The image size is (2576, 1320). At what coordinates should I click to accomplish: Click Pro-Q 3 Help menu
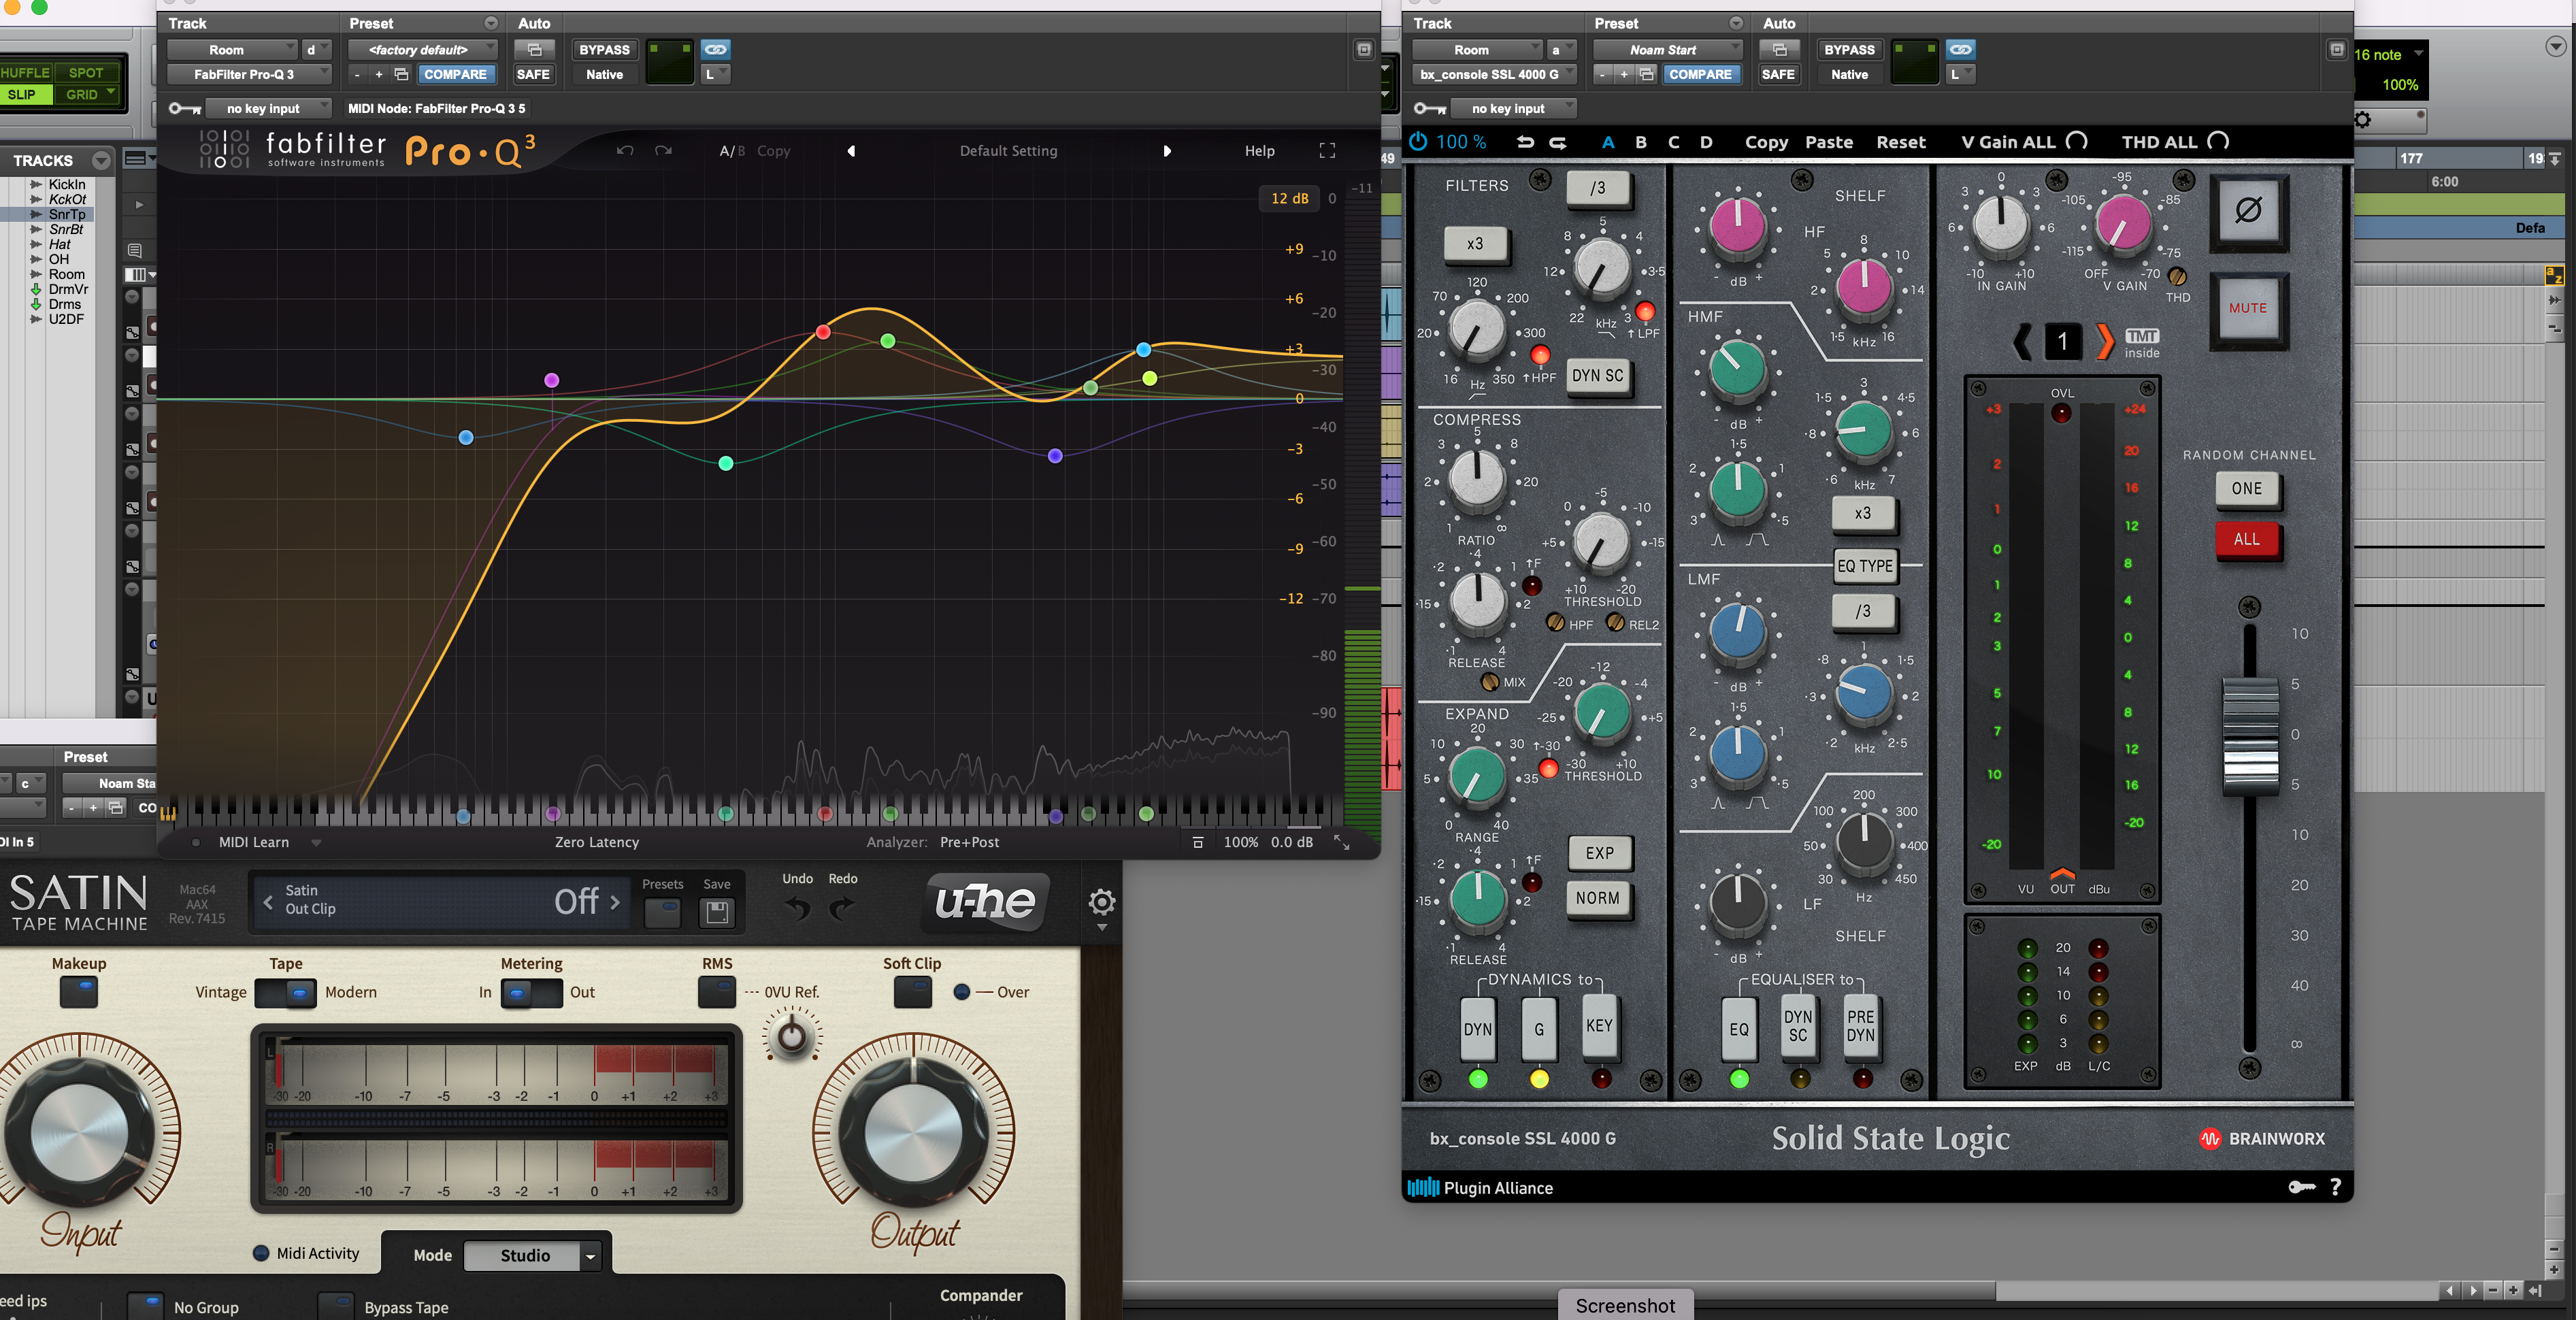pos(1259,151)
